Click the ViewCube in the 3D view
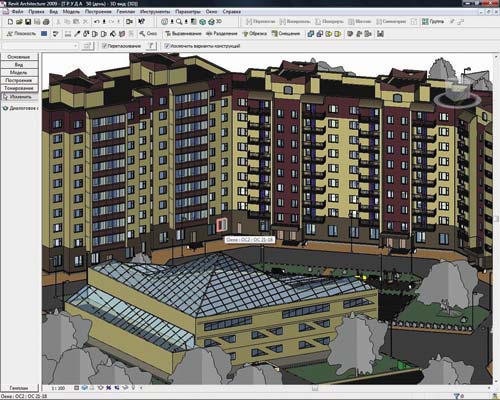 pyautogui.click(x=457, y=93)
